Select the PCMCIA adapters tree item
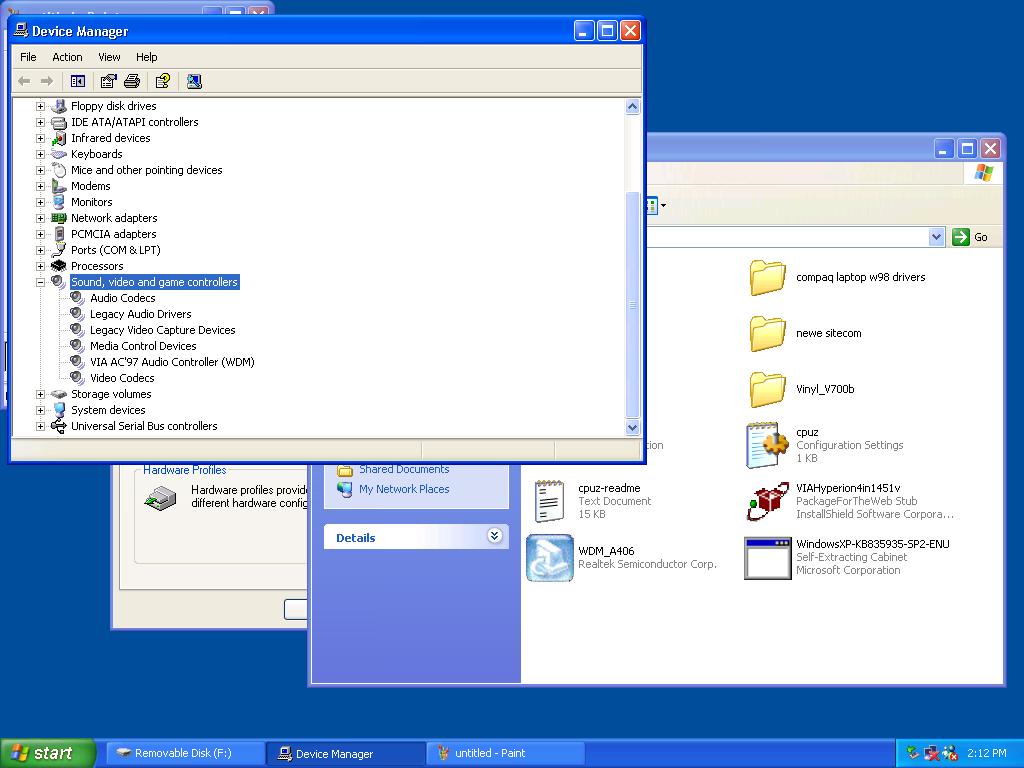Screen dimensions: 1024x768 pyautogui.click(x=114, y=234)
